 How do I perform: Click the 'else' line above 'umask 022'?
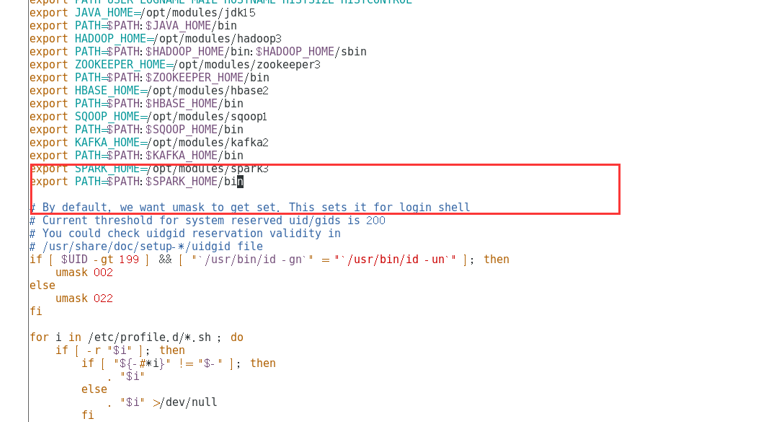click(x=42, y=285)
